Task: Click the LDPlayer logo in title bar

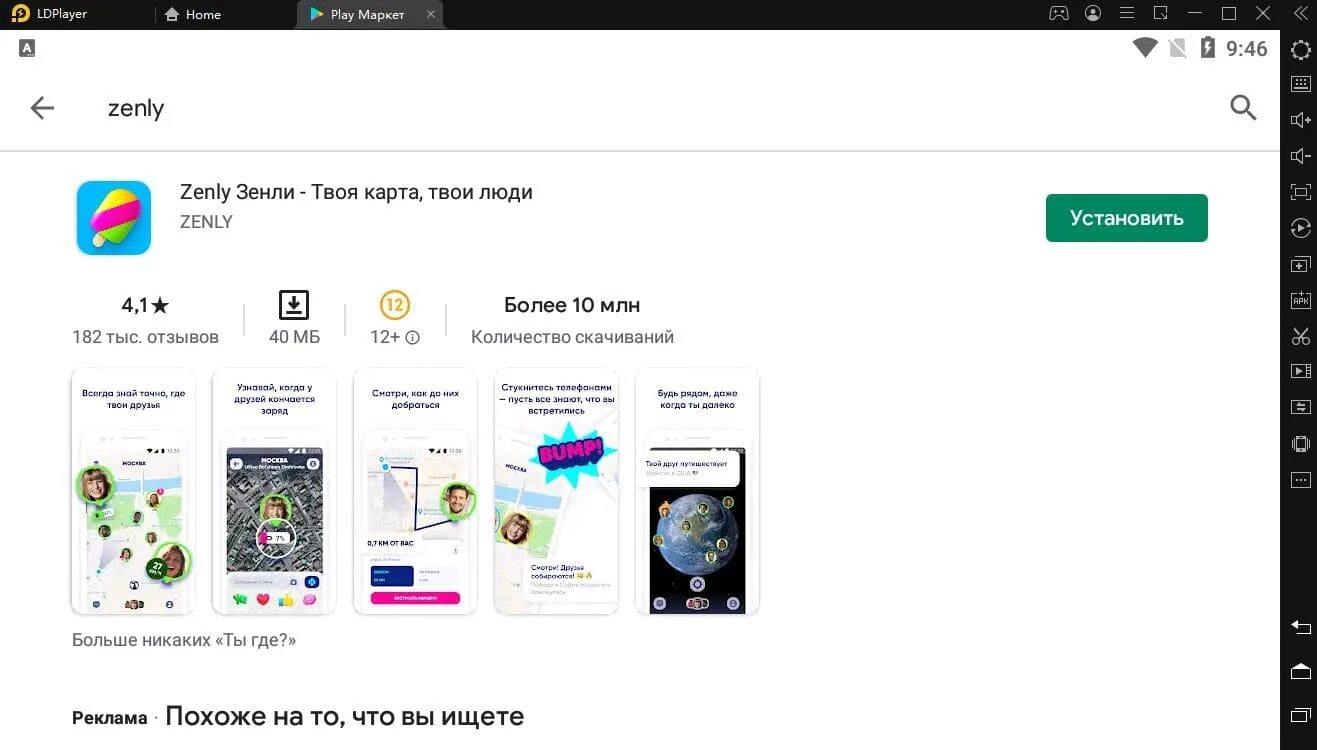Action: [x=20, y=14]
